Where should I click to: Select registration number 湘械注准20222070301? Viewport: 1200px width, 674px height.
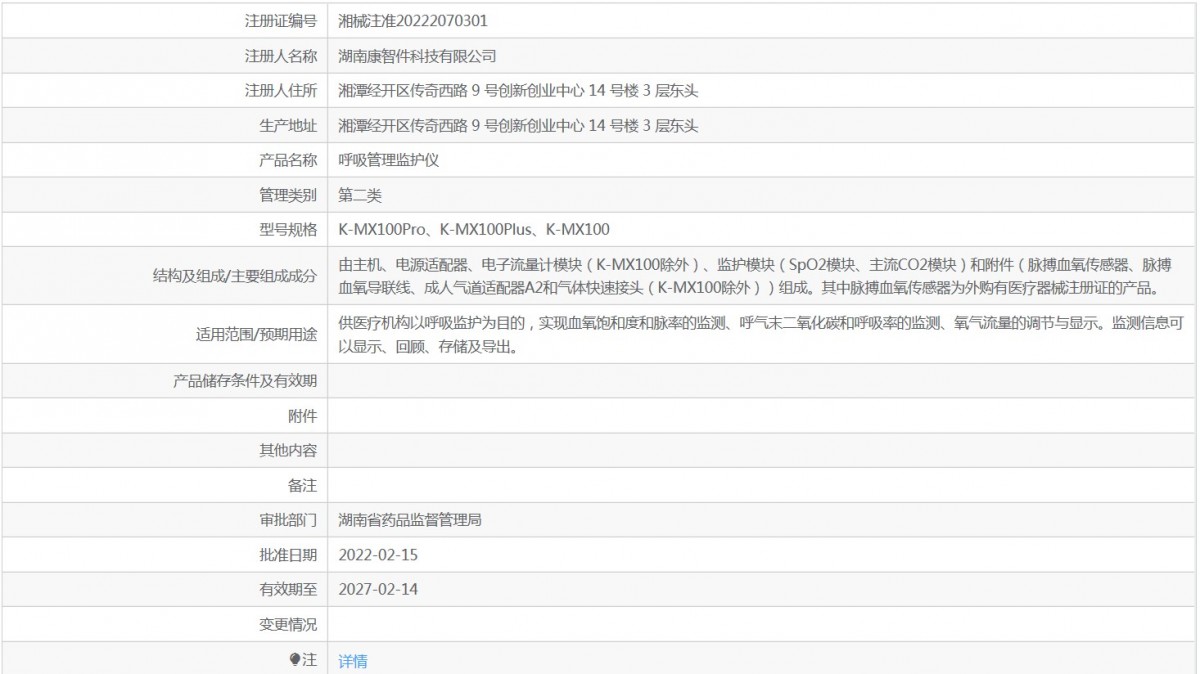(x=413, y=20)
